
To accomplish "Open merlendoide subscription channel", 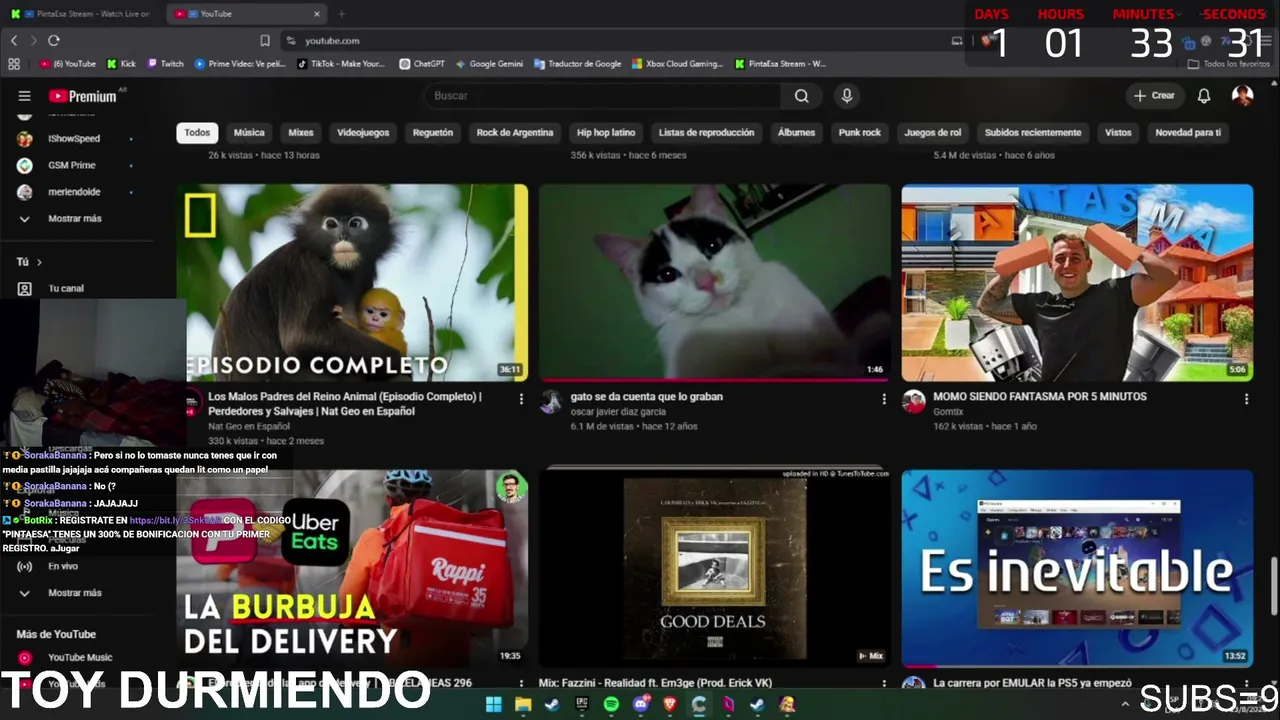I will [76, 192].
